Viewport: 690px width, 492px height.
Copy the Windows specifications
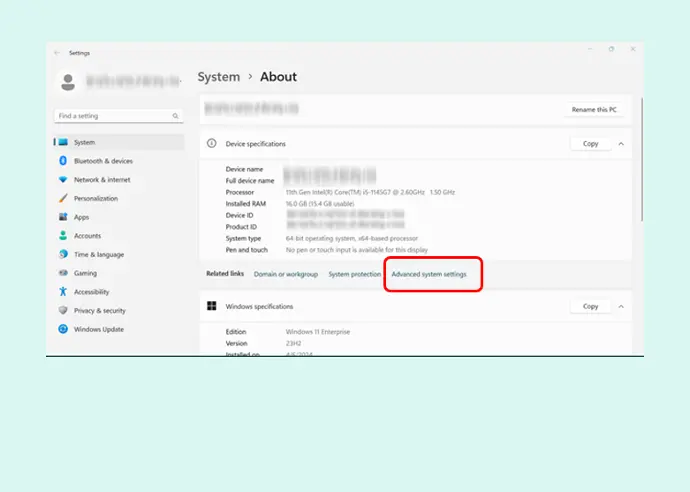tap(591, 306)
